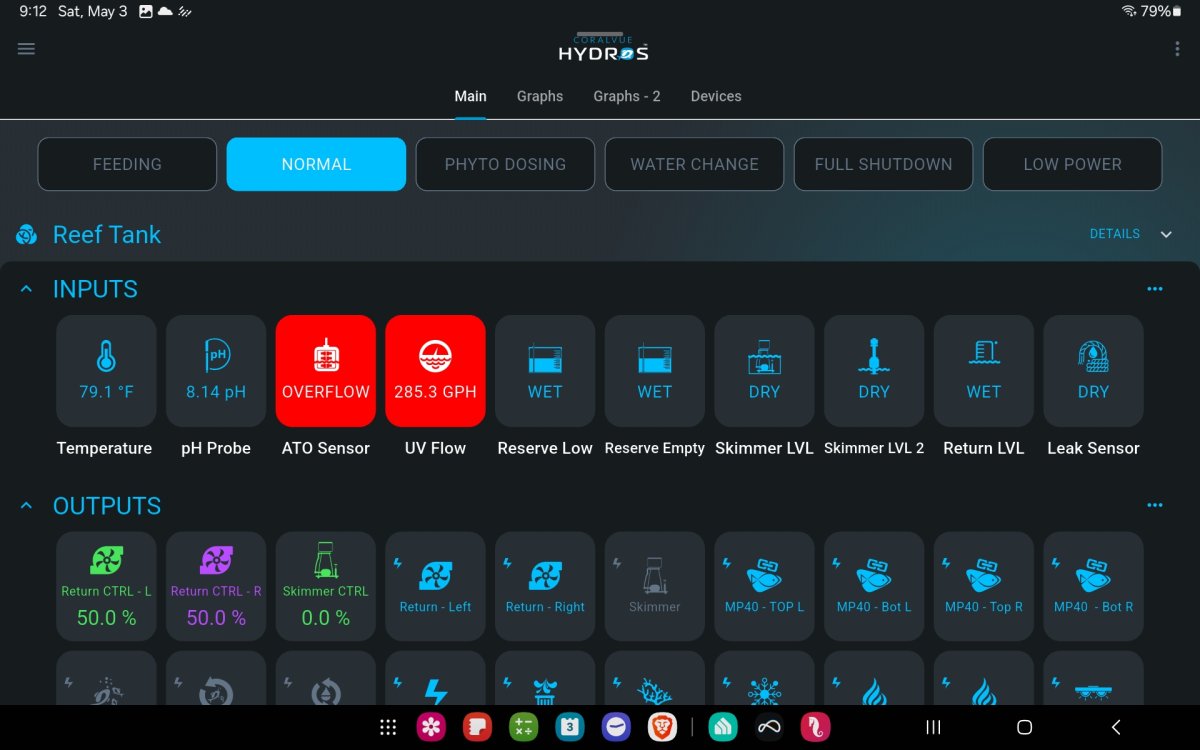1200x750 pixels.
Task: Open the pH Probe tile
Action: (216, 371)
